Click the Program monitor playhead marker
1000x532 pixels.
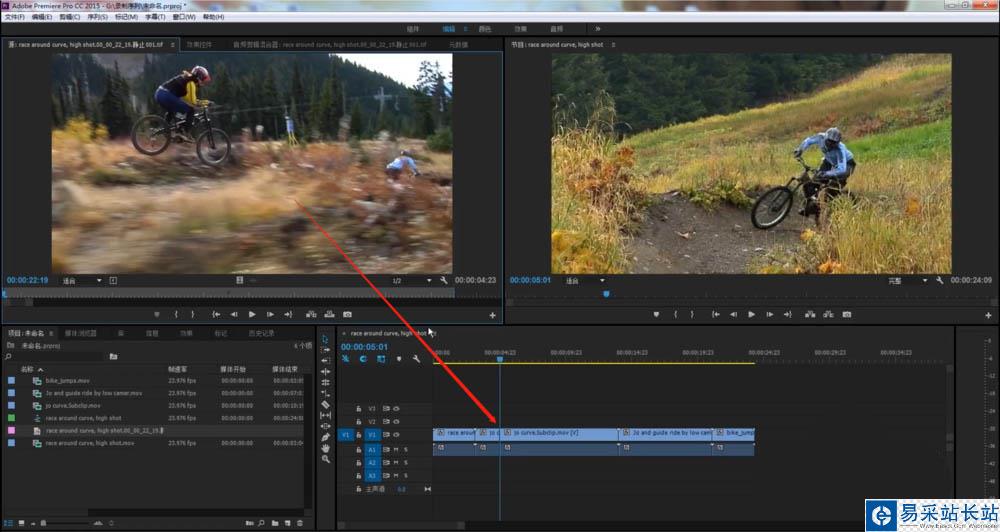[606, 294]
